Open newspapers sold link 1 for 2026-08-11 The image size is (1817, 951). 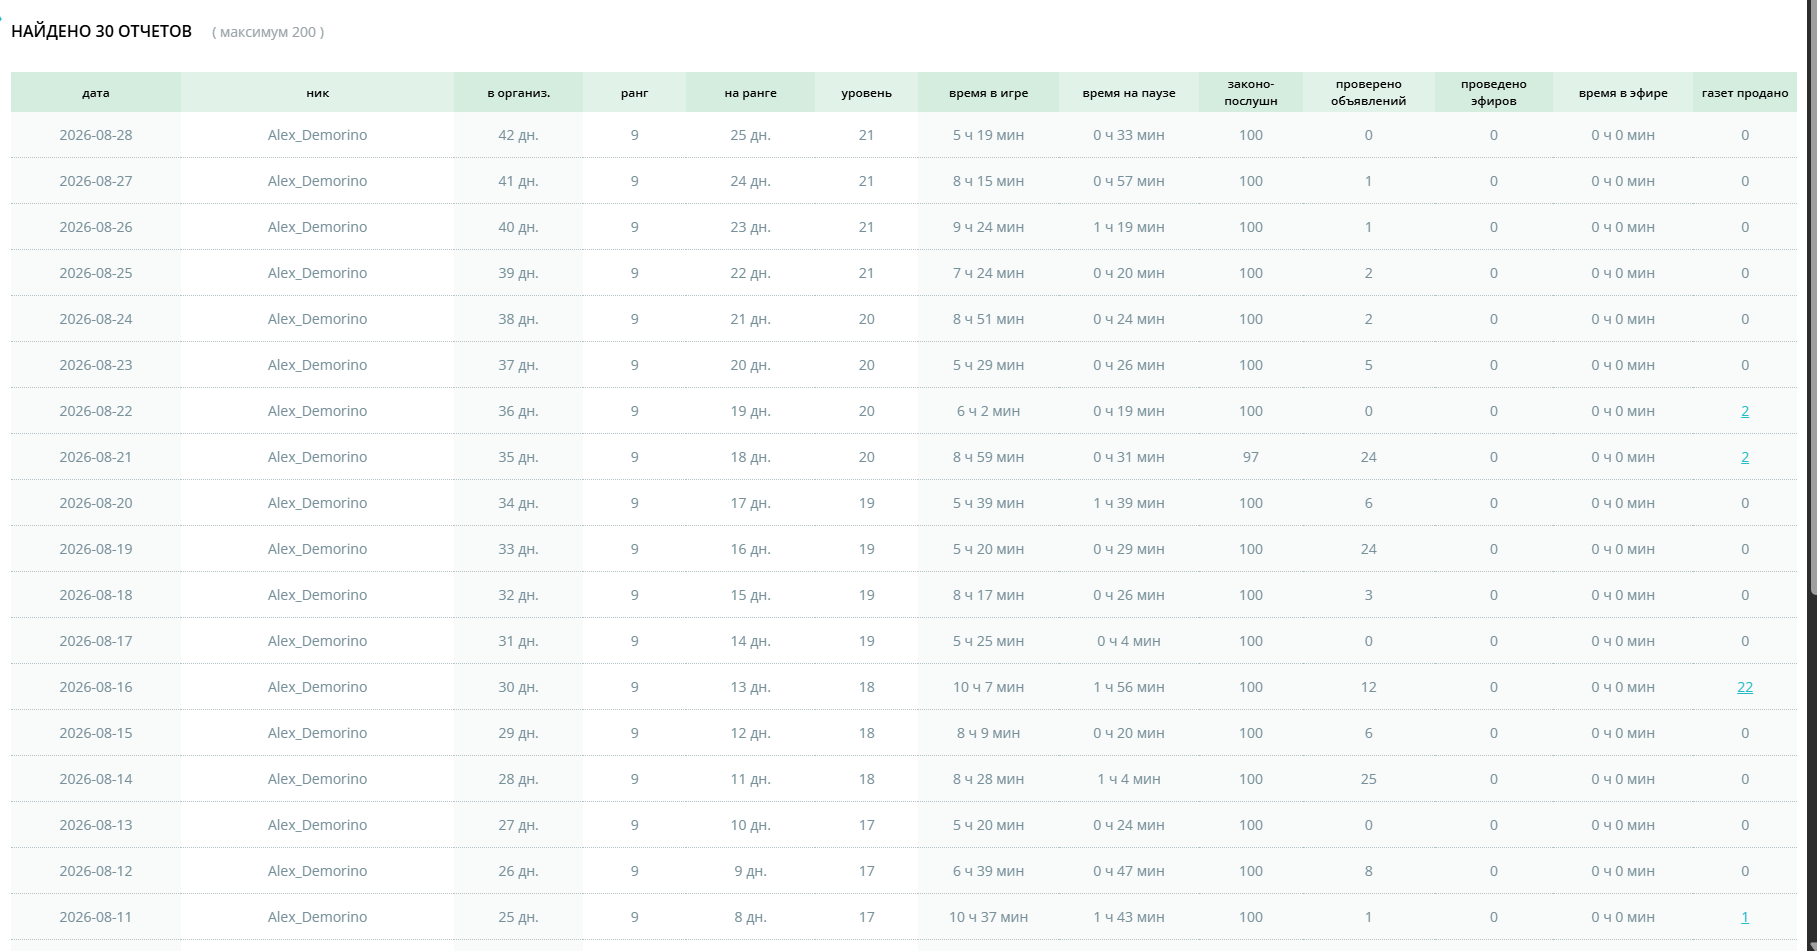click(1745, 917)
